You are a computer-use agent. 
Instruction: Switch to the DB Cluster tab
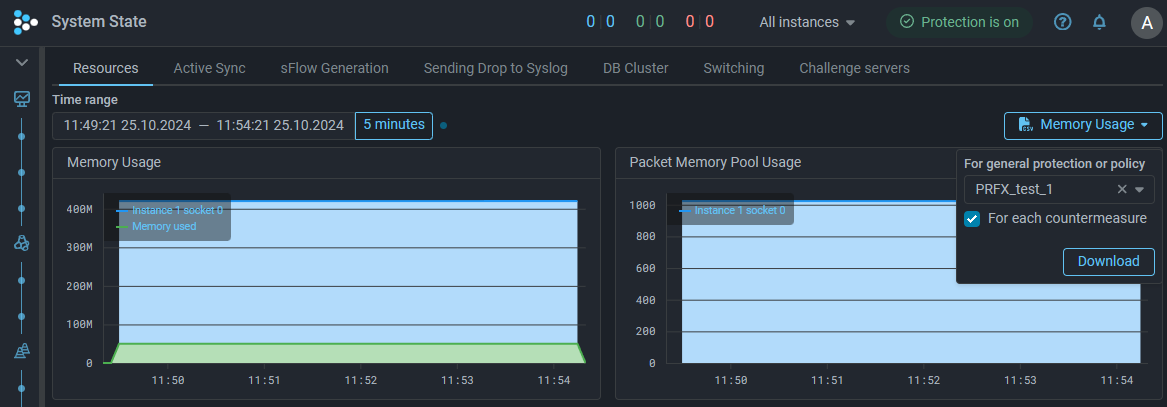tap(635, 68)
